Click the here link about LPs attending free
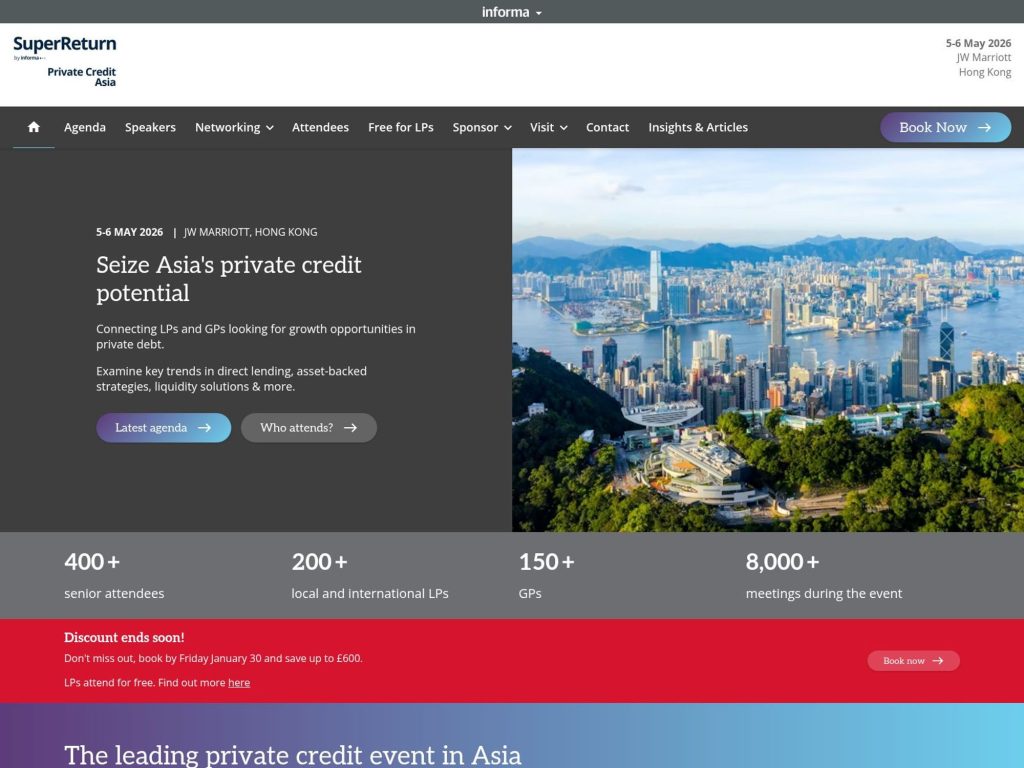 [x=239, y=683]
